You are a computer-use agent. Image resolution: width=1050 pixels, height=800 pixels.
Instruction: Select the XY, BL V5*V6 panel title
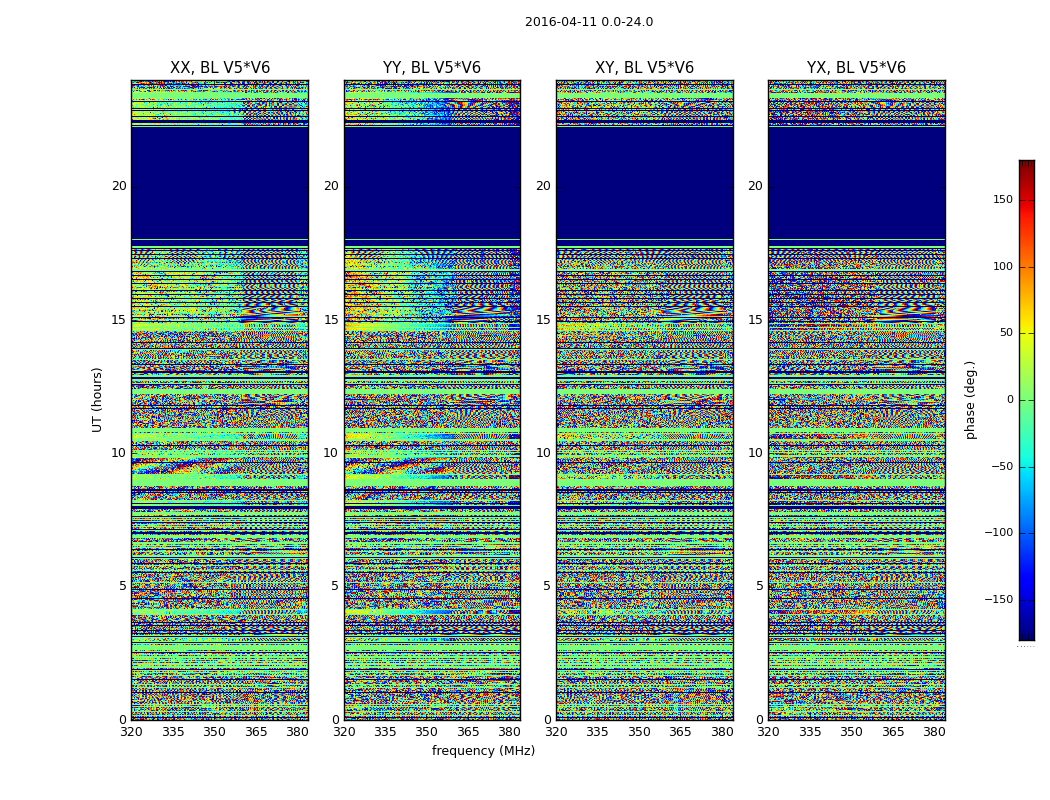(644, 68)
